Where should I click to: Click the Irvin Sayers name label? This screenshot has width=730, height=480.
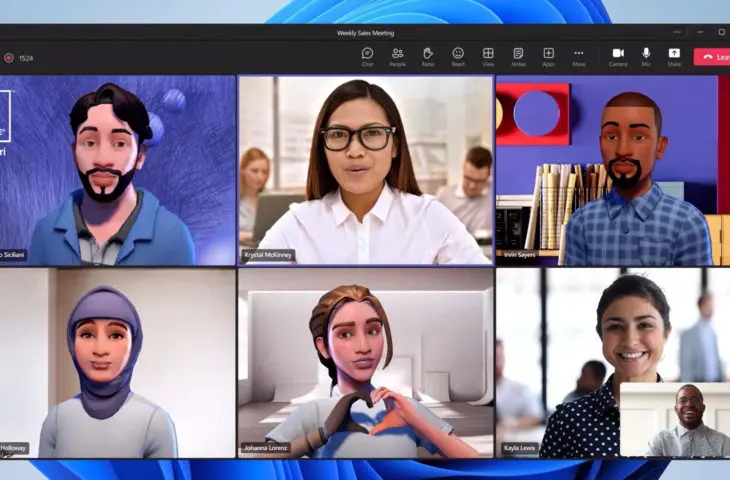point(520,255)
